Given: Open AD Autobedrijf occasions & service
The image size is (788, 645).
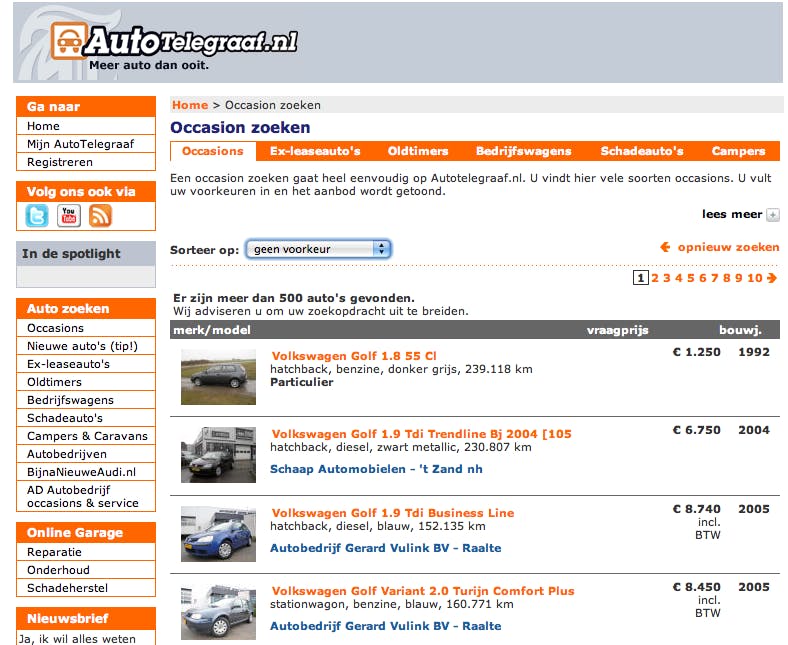Looking at the screenshot, I should (86, 497).
